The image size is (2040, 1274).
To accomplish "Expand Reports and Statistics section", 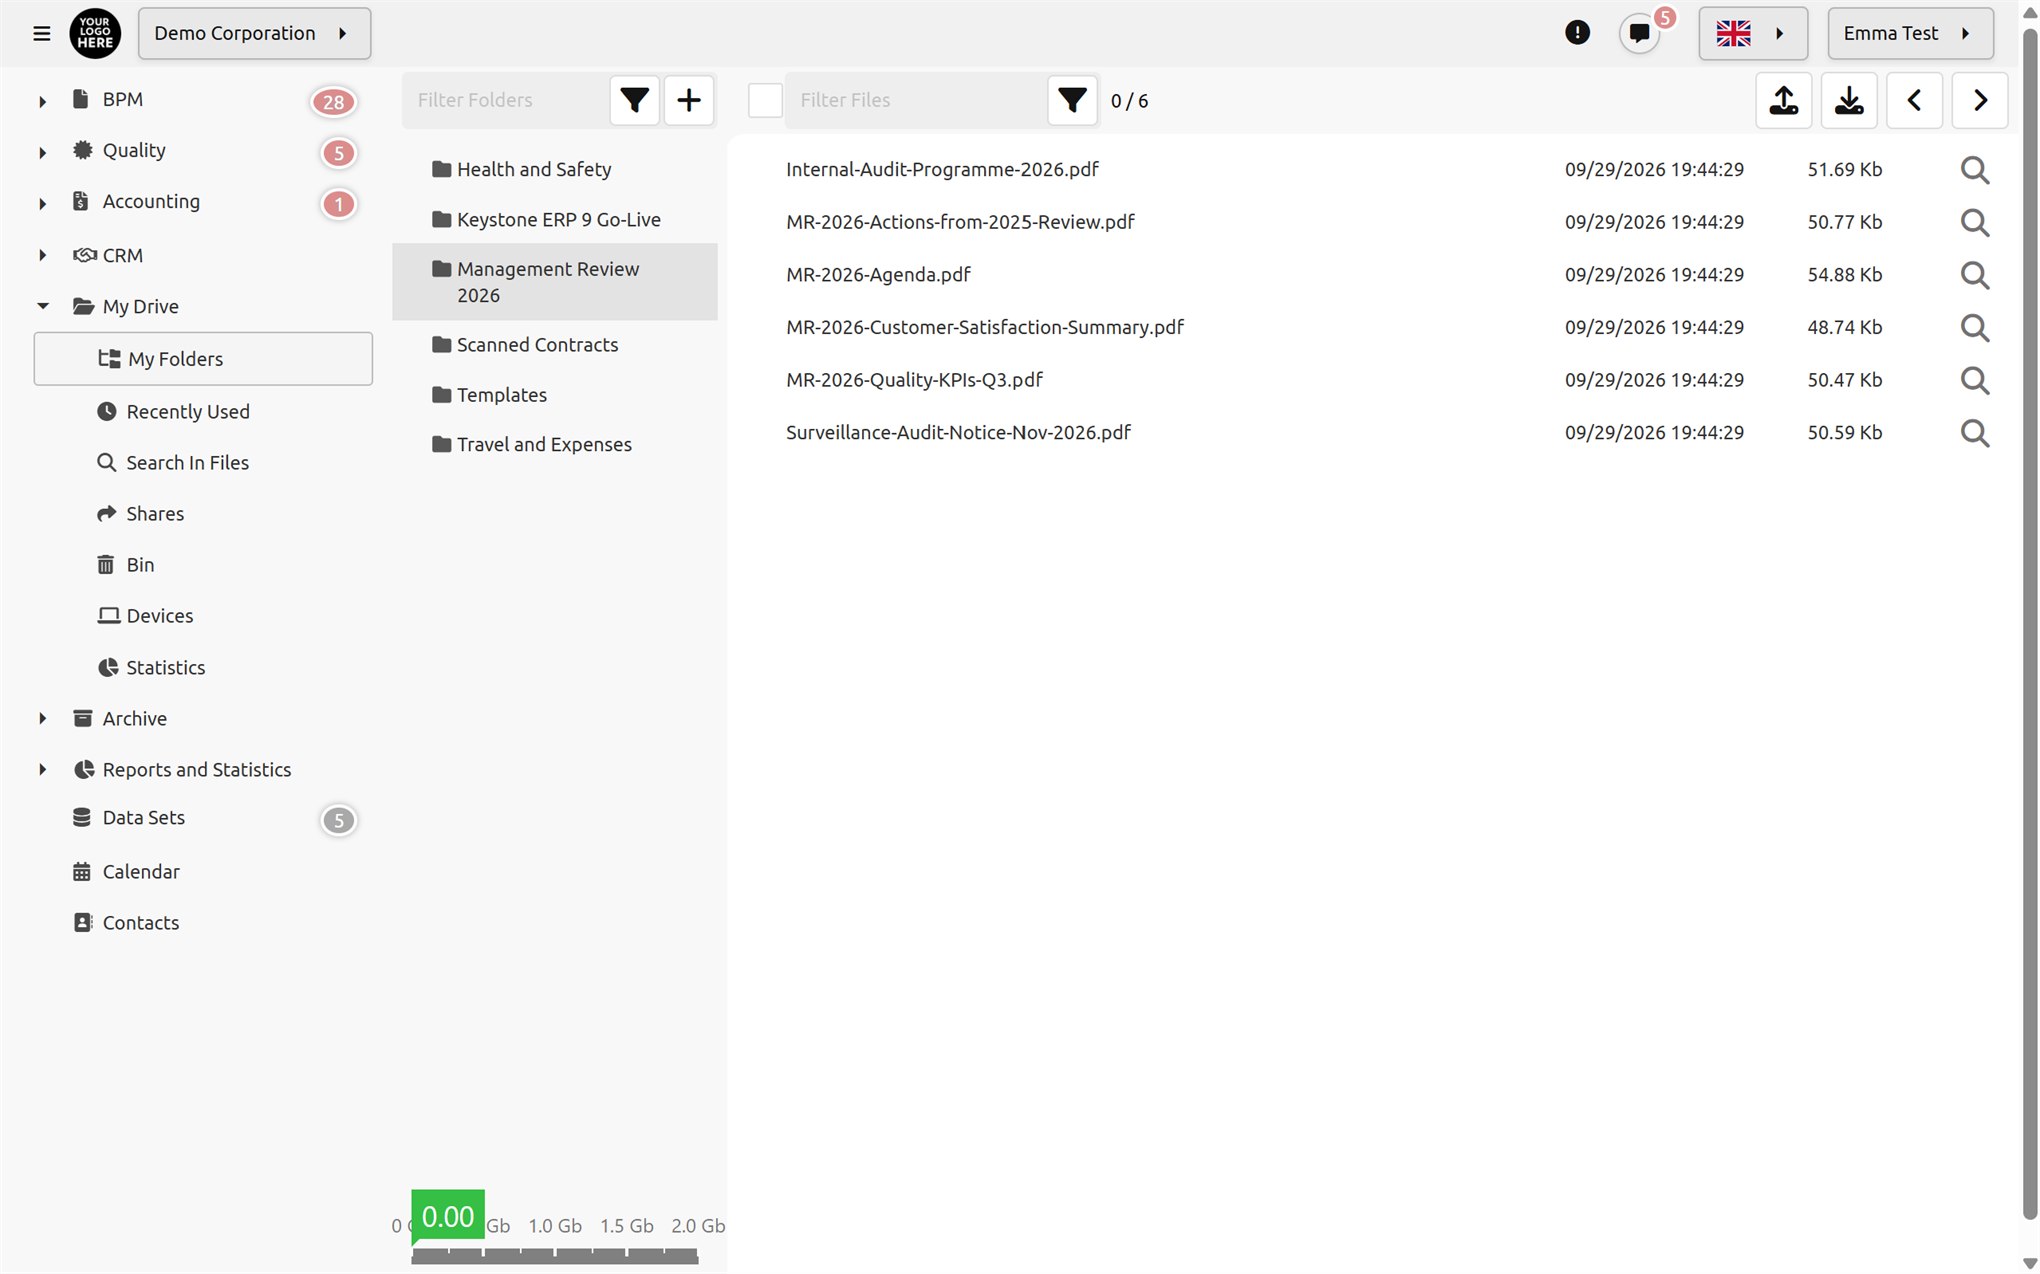I will pyautogui.click(x=42, y=769).
